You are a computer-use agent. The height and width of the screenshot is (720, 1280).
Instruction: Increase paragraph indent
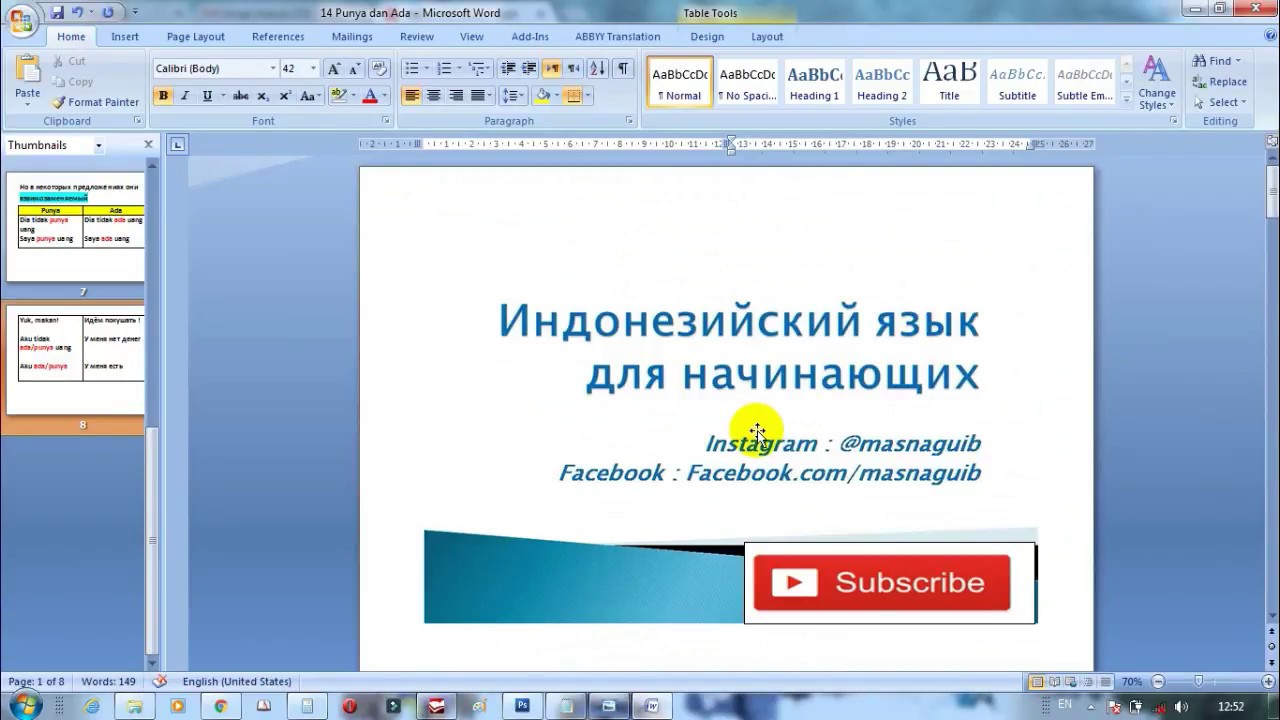(529, 69)
